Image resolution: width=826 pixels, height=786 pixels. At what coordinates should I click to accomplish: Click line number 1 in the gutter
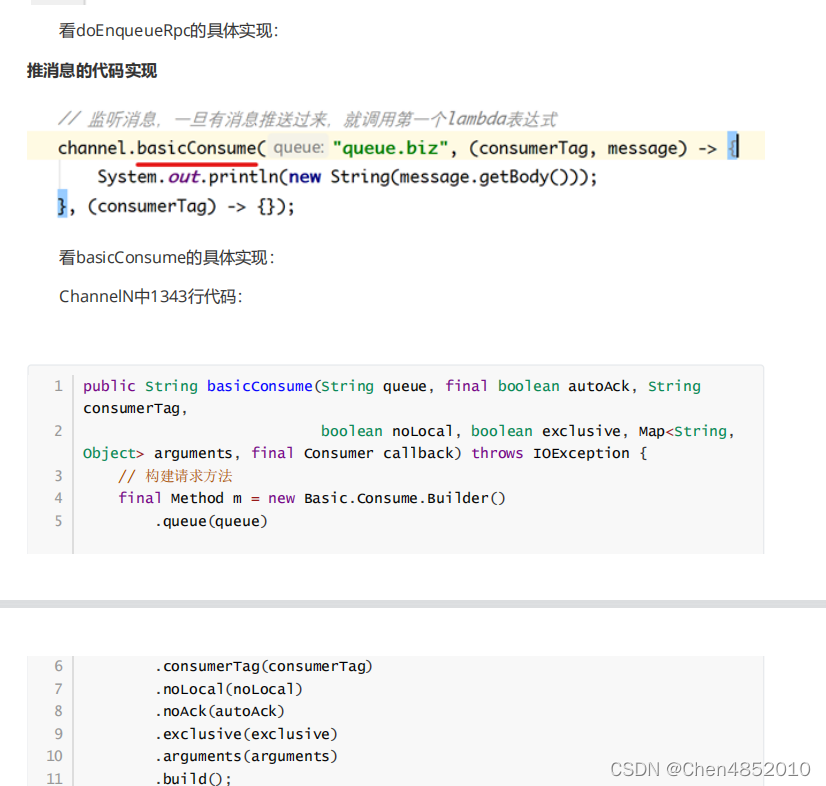coord(58,386)
